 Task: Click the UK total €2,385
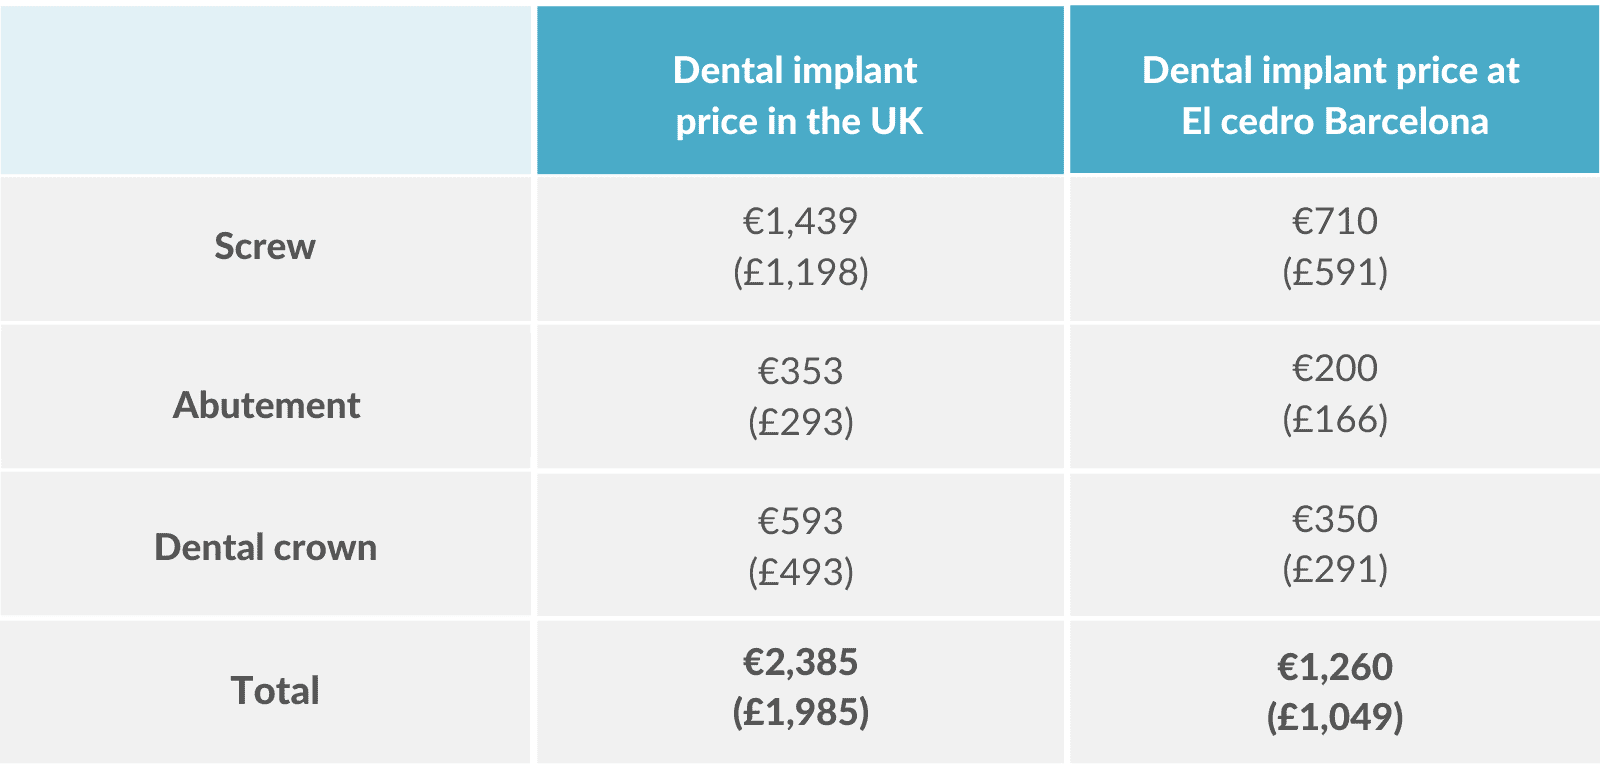[x=800, y=662]
